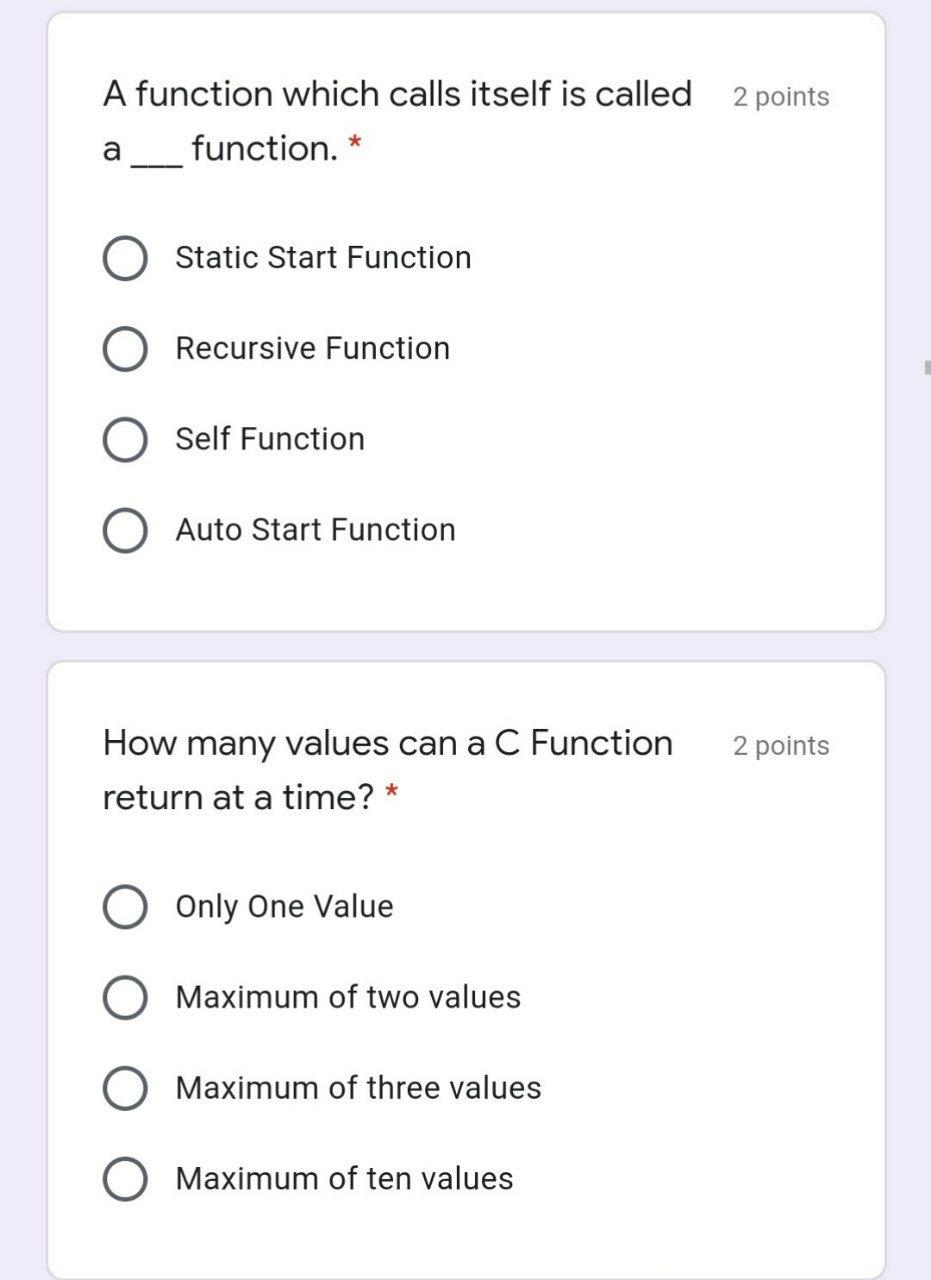Click the 2 points label on second question
The image size is (931, 1280).
pyautogui.click(x=781, y=746)
